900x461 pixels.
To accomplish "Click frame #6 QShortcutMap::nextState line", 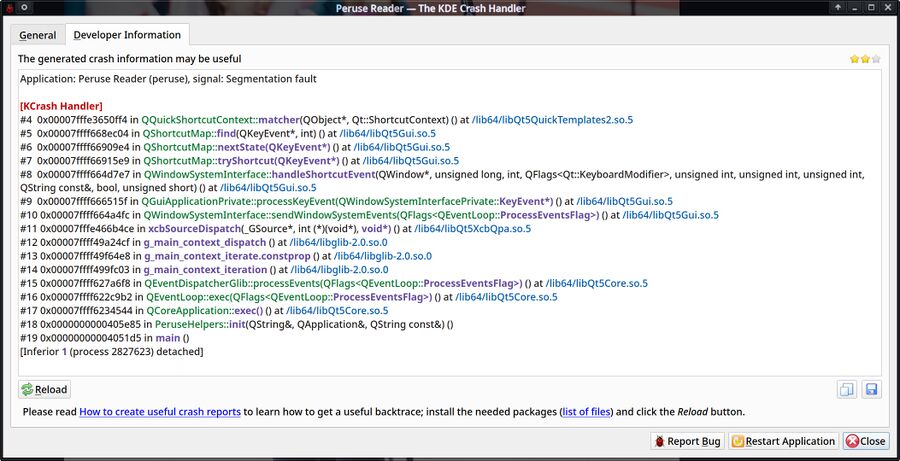I will pos(235,147).
